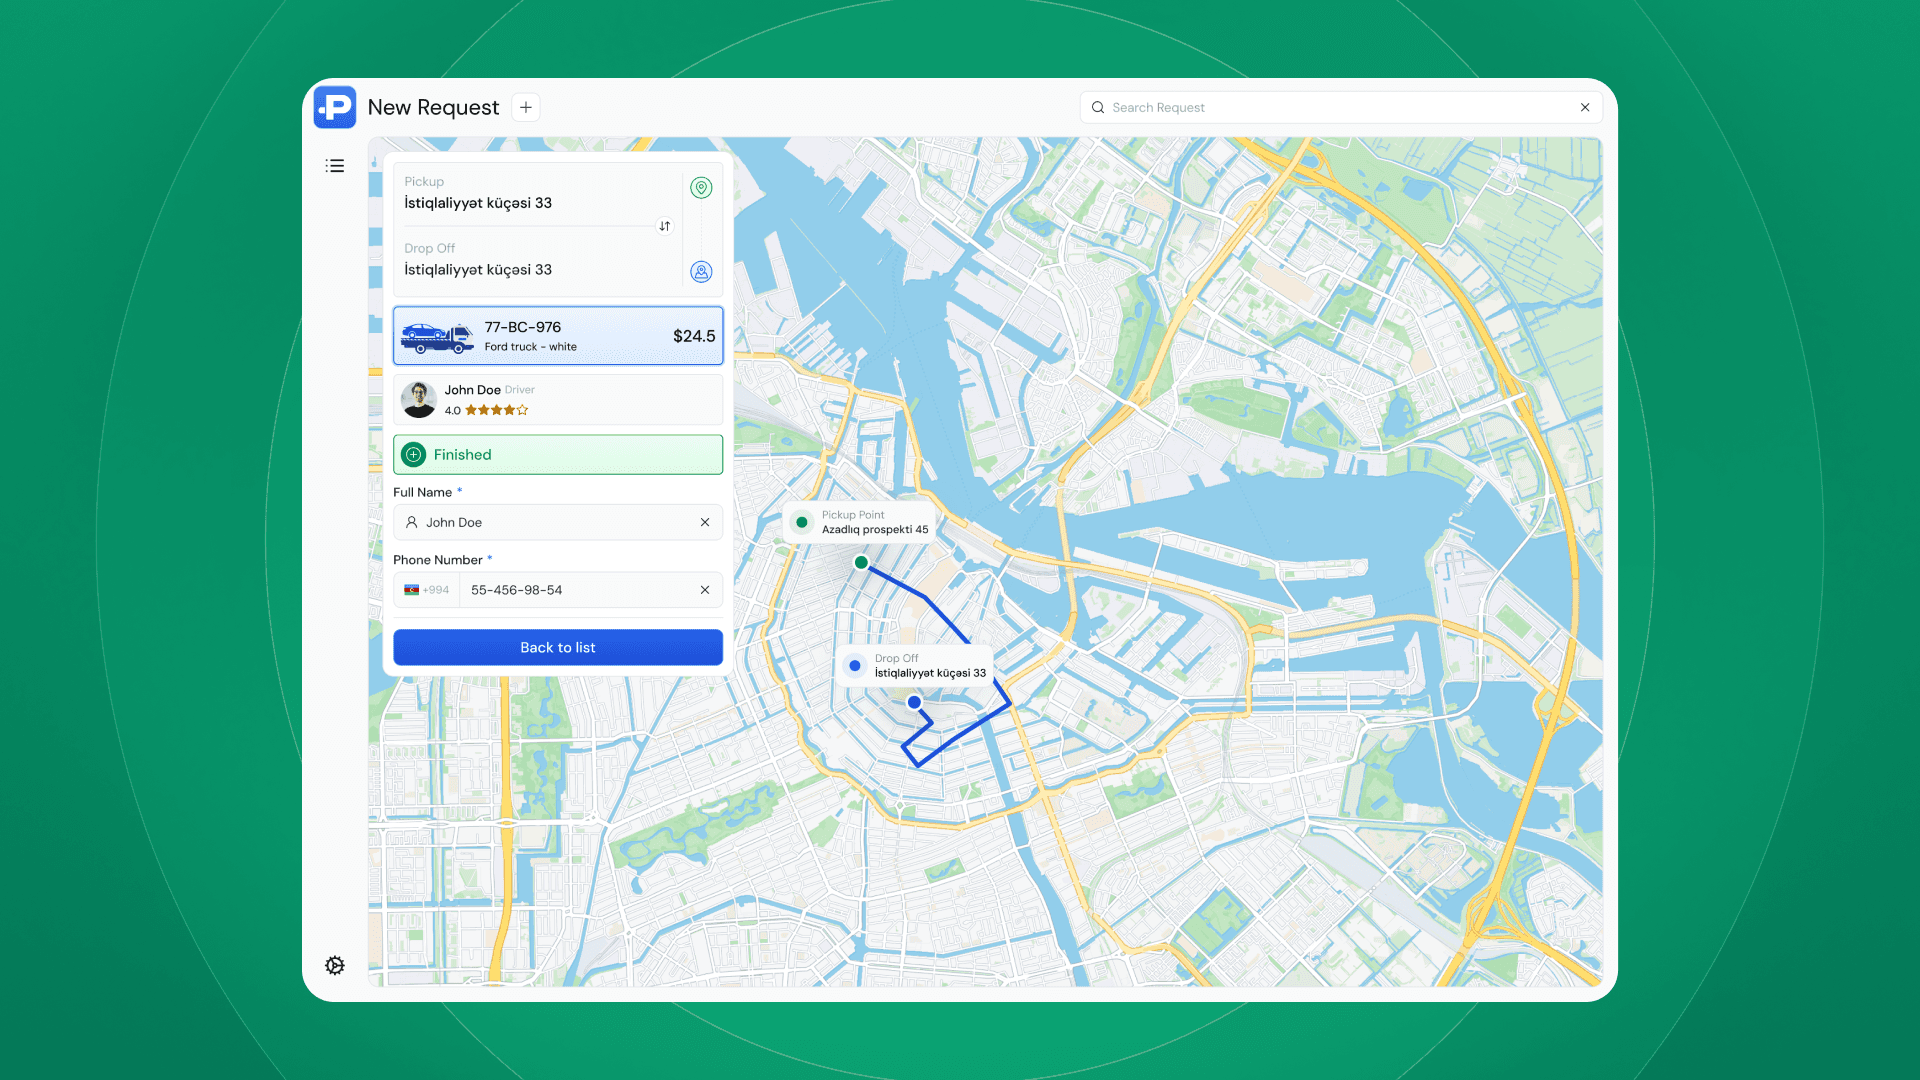This screenshot has width=1920, height=1080.
Task: Open settings via the gear icon
Action: pyautogui.click(x=335, y=965)
